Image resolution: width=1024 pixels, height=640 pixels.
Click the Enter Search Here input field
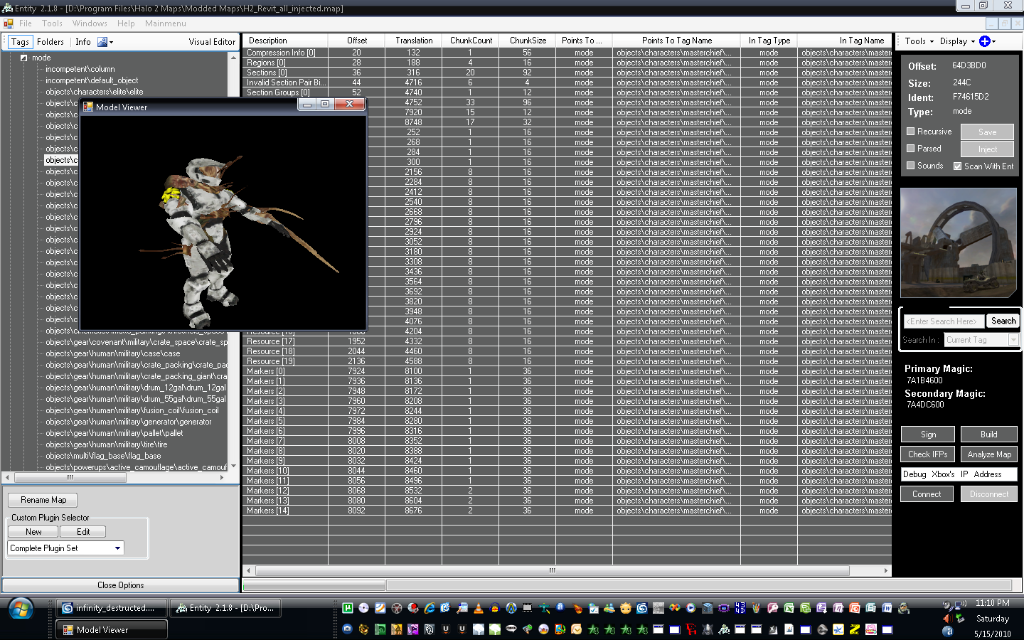click(x=944, y=321)
